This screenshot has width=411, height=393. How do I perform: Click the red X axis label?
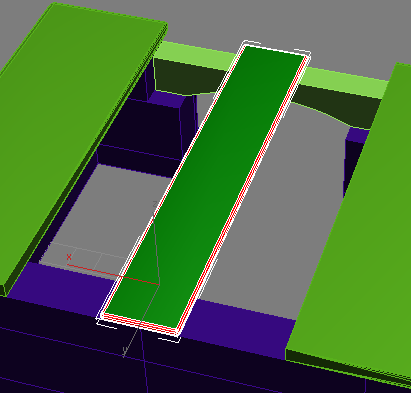point(69,257)
